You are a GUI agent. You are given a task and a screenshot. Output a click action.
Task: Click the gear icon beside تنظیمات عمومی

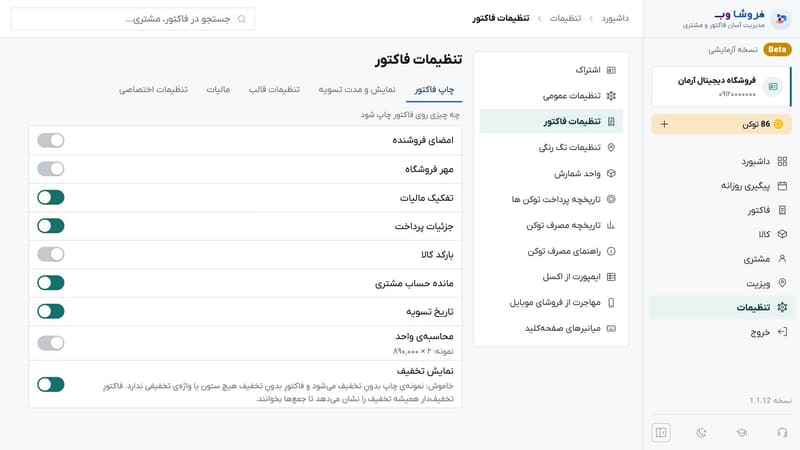[611, 95]
